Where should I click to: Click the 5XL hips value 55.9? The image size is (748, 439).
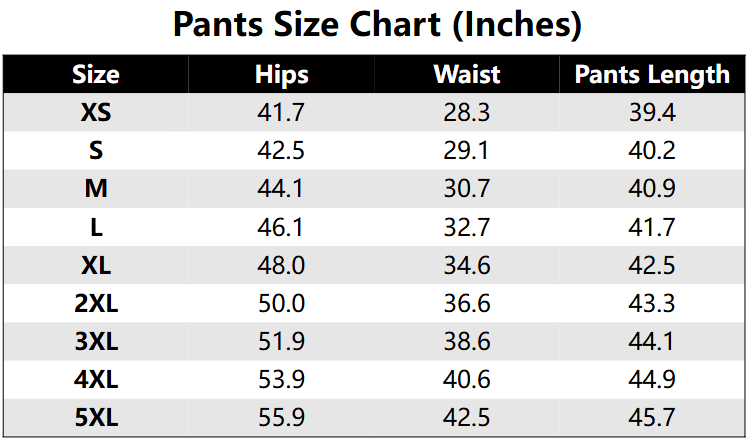[x=281, y=418]
